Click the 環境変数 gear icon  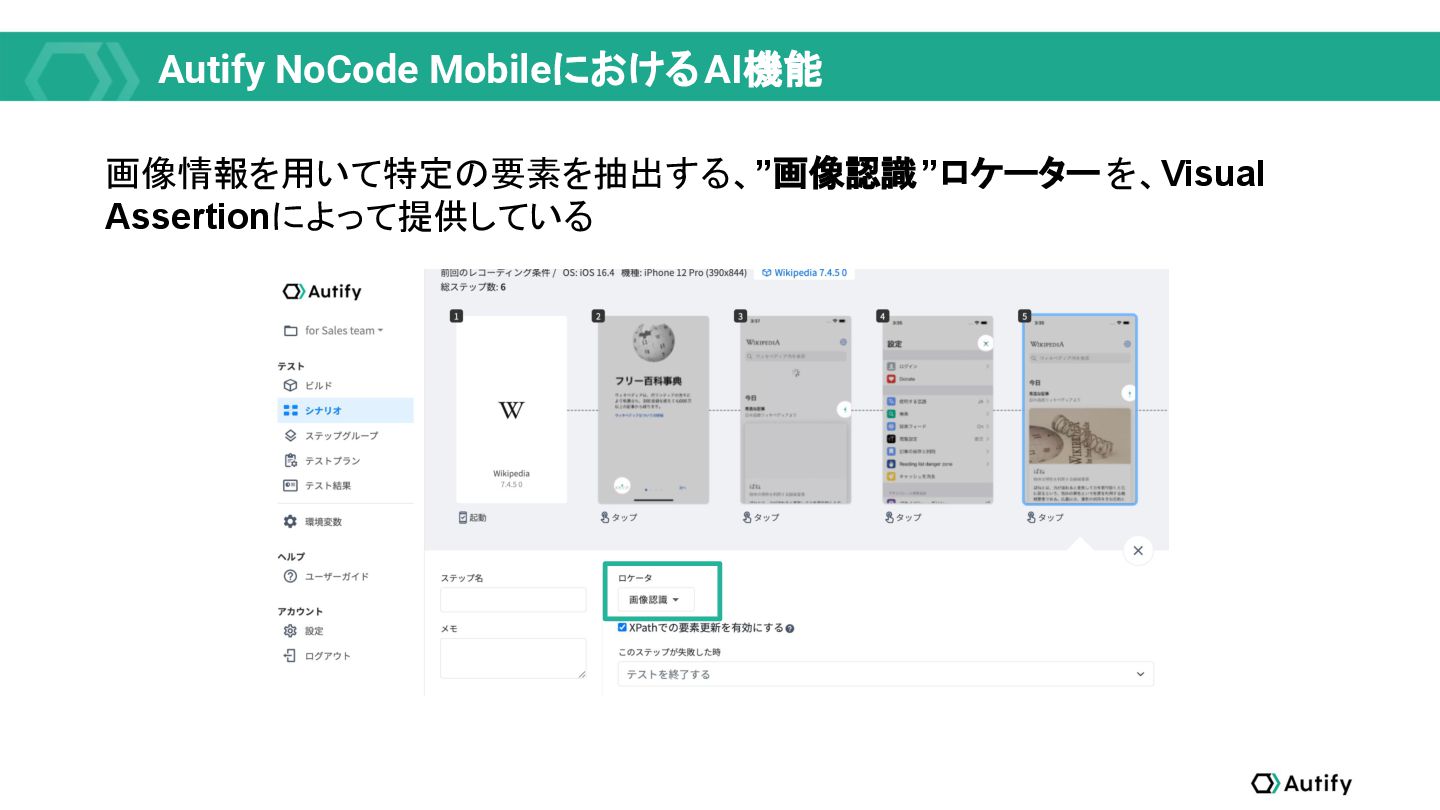click(x=290, y=522)
